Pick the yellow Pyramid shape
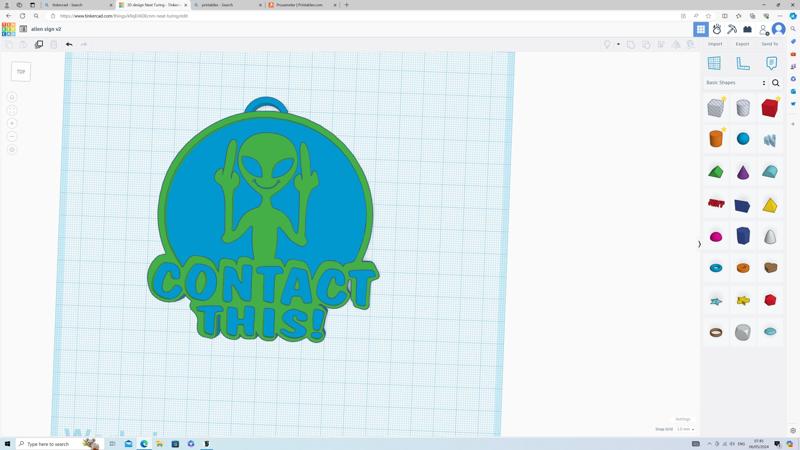800x450 pixels. point(770,205)
